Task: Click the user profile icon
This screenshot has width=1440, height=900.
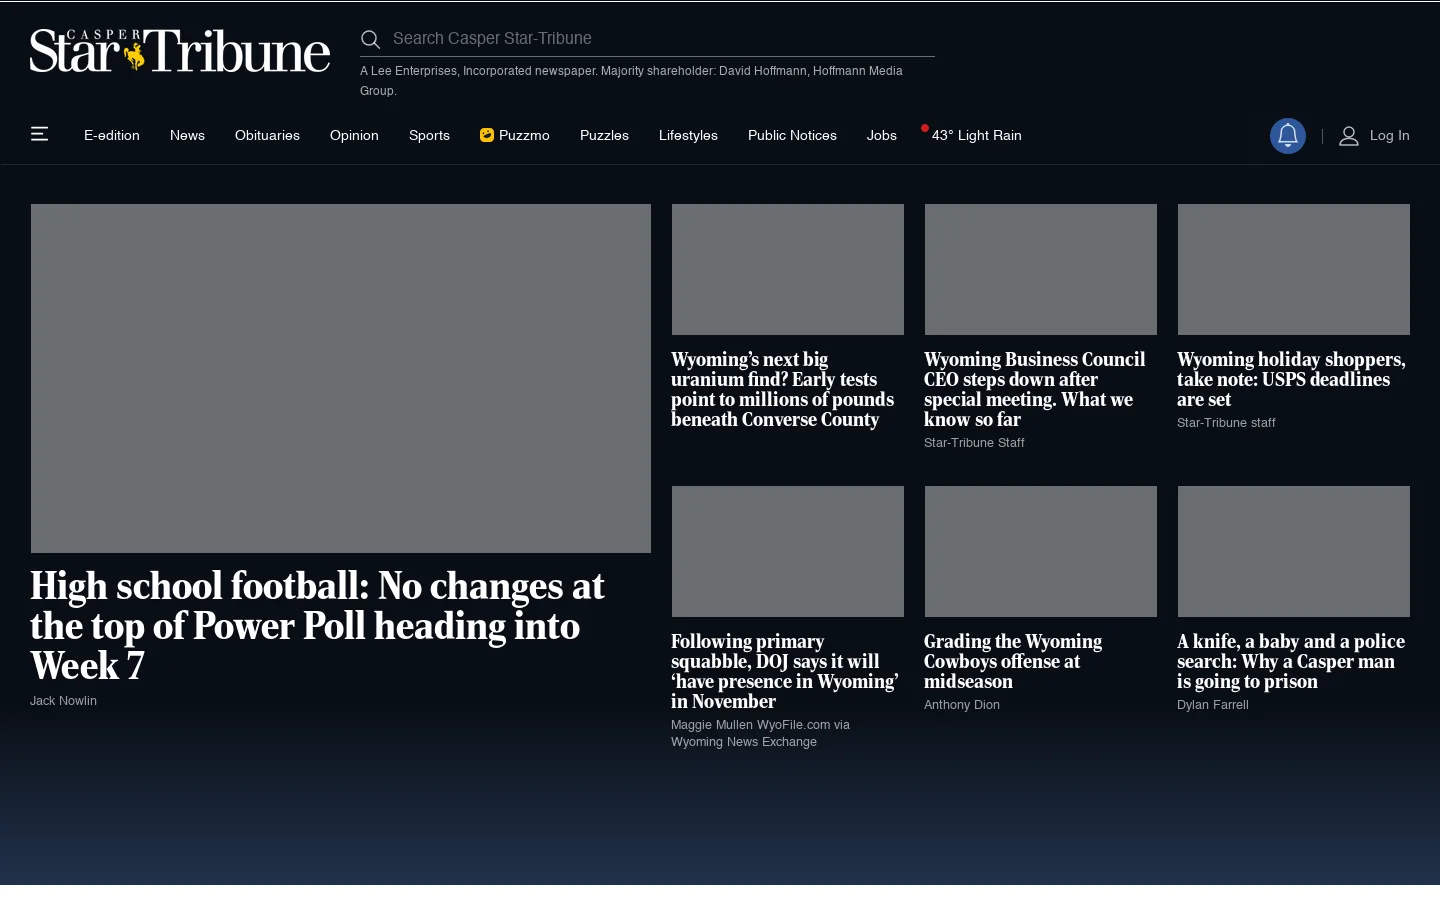Action: [x=1349, y=136]
